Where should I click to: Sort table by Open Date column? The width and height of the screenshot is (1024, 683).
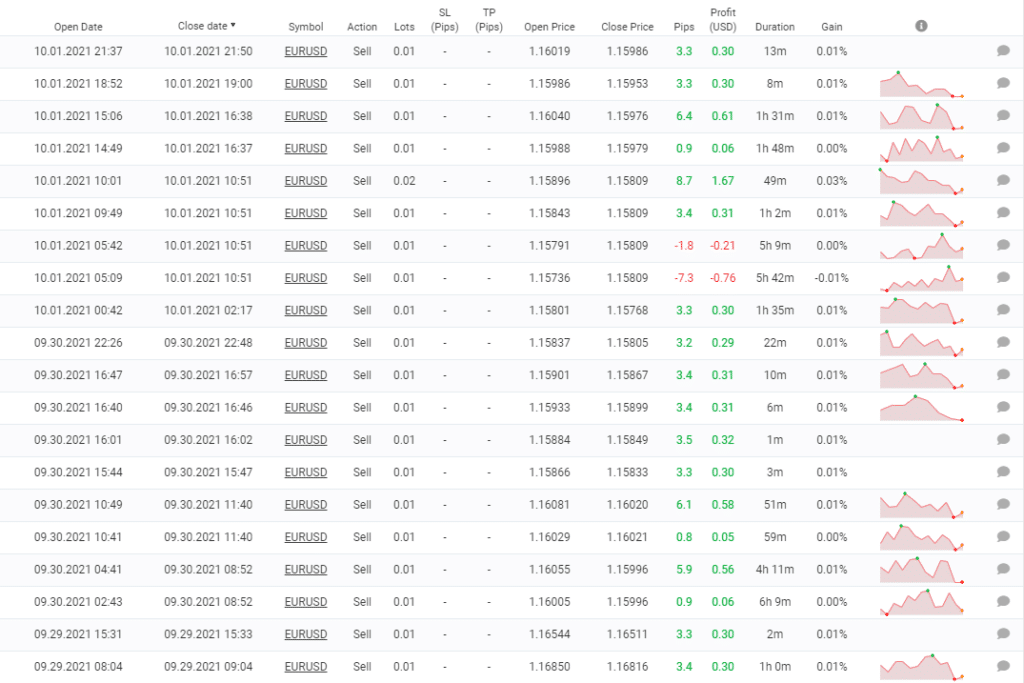78,27
